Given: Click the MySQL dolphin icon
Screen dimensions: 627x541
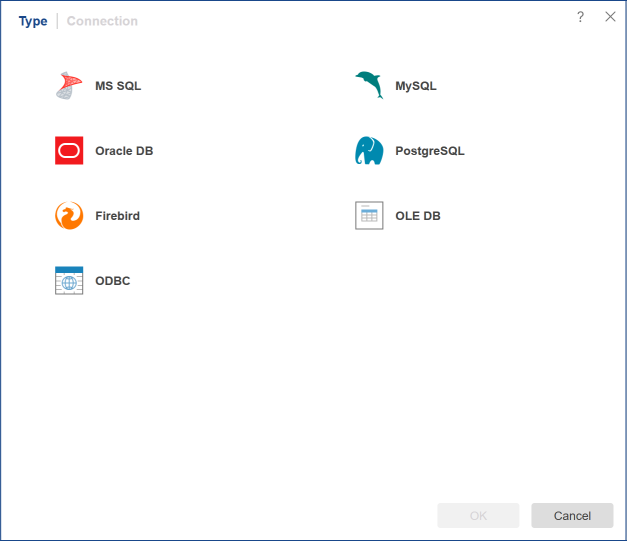Looking at the screenshot, I should [369, 86].
